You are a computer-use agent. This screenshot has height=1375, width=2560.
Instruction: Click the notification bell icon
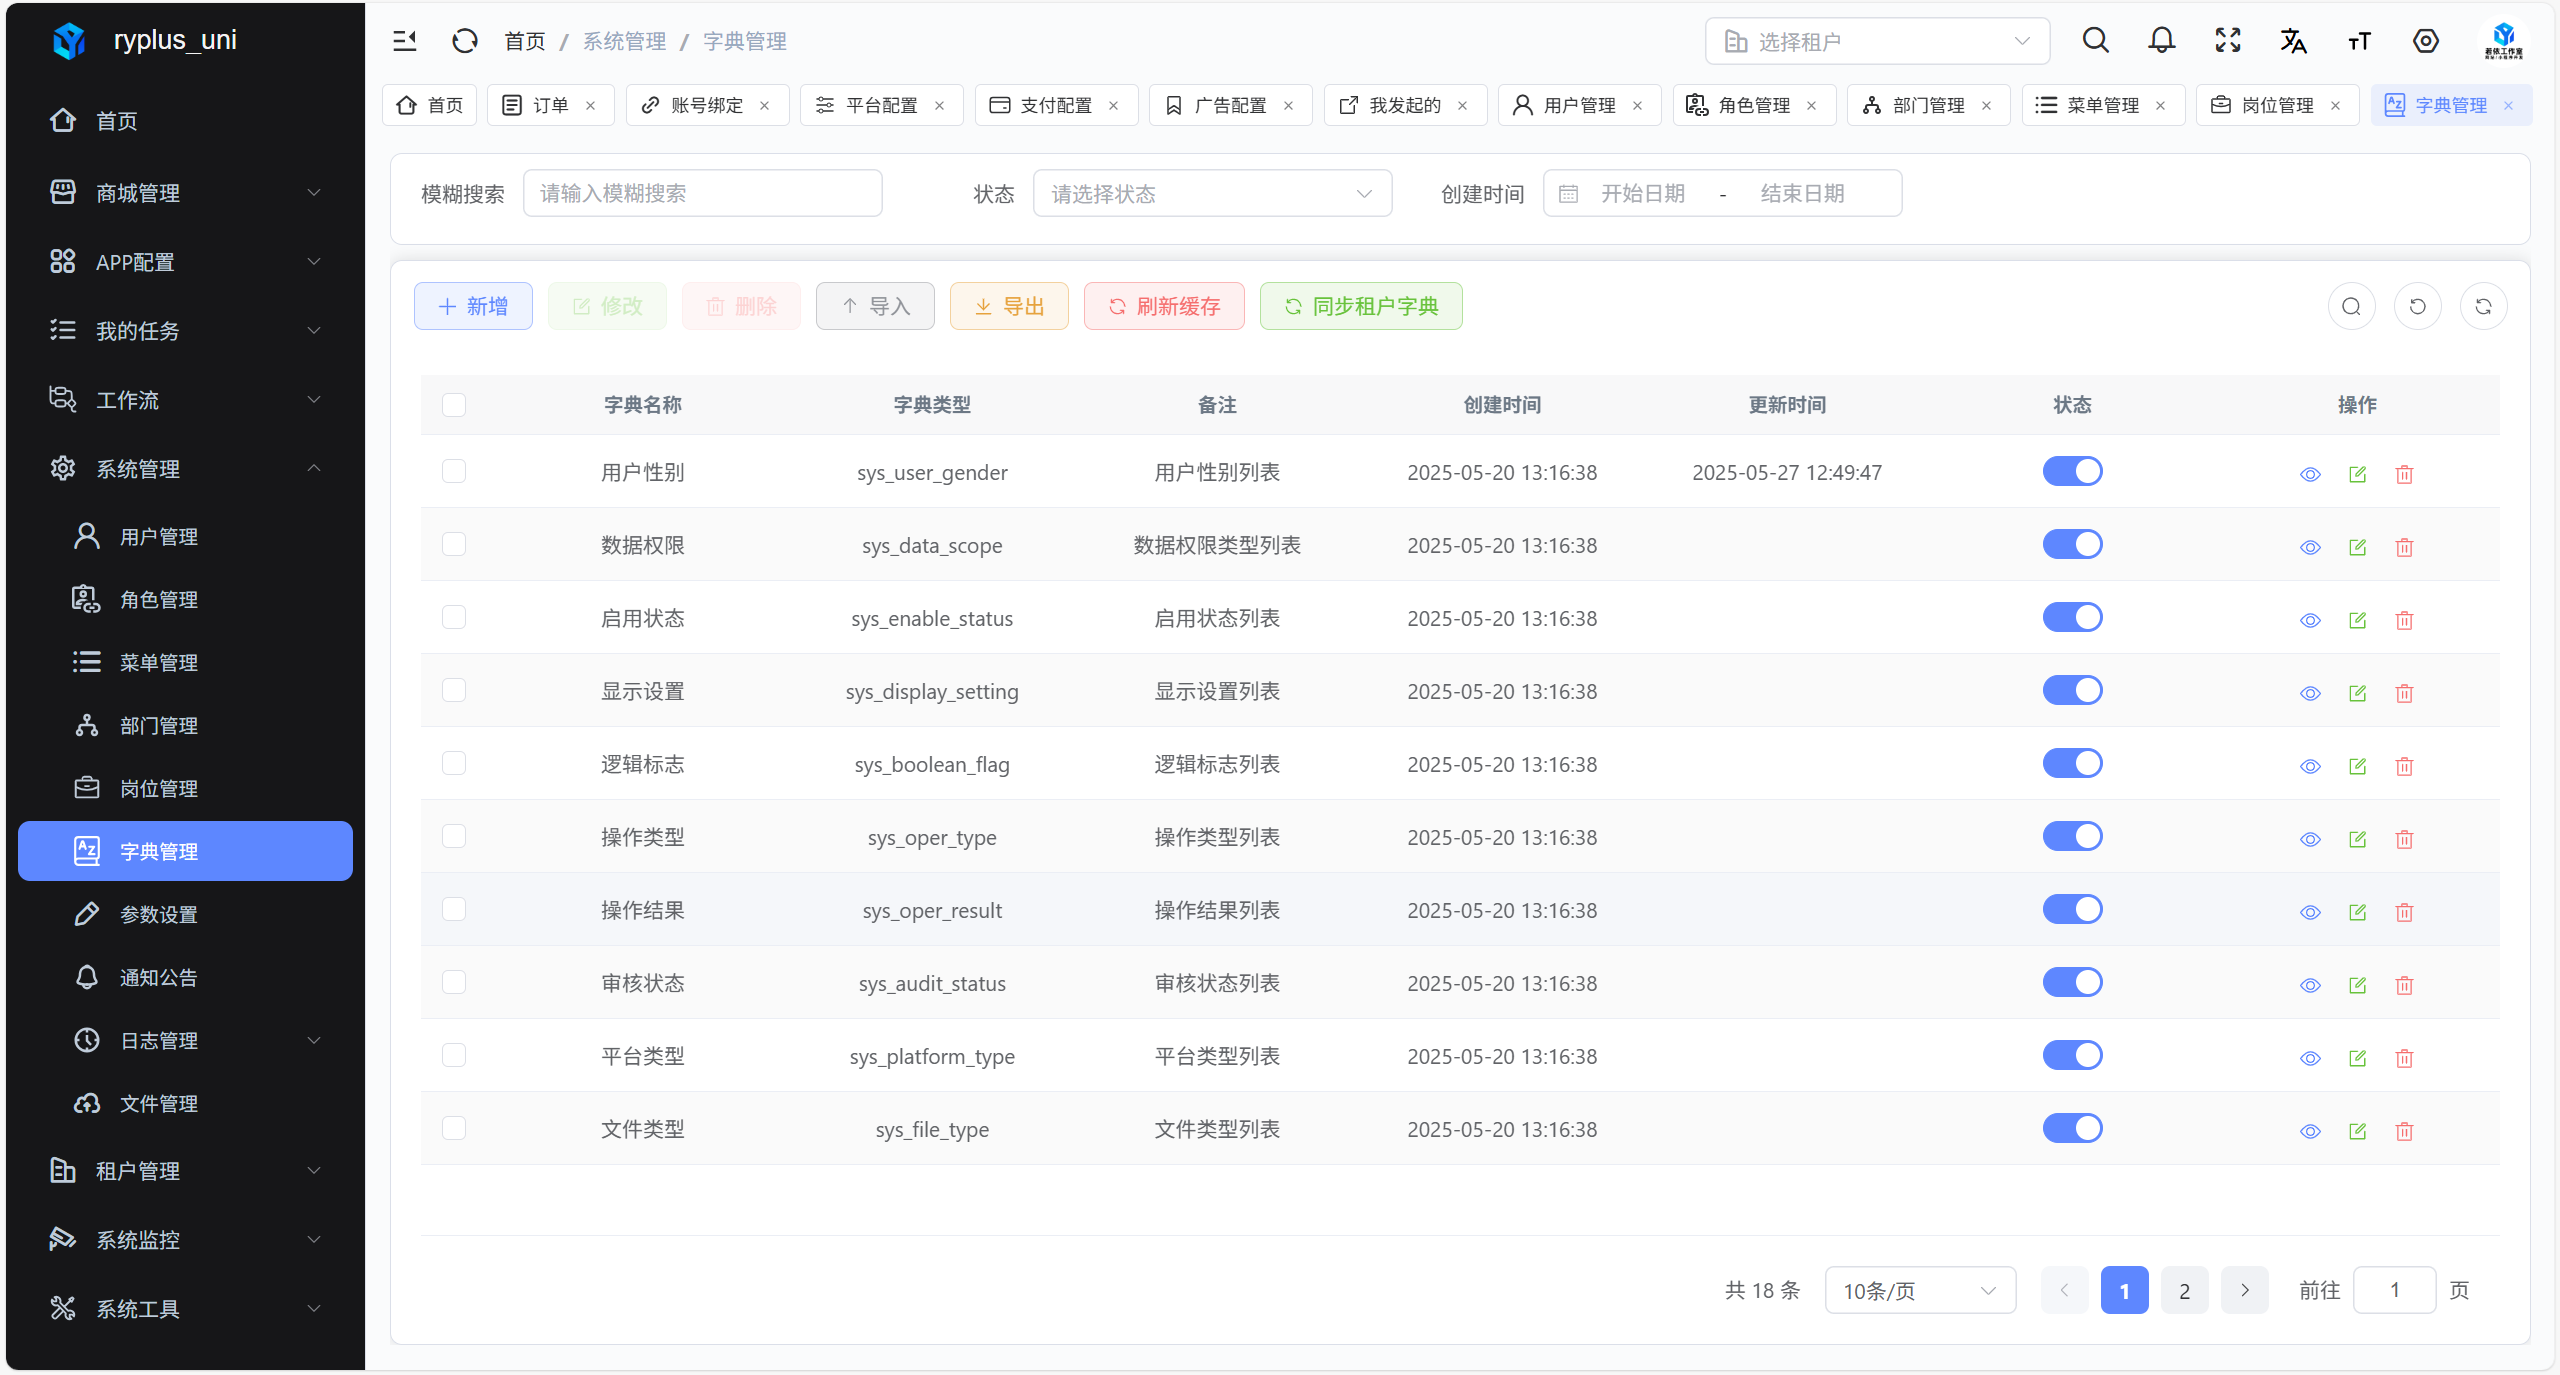(2161, 41)
